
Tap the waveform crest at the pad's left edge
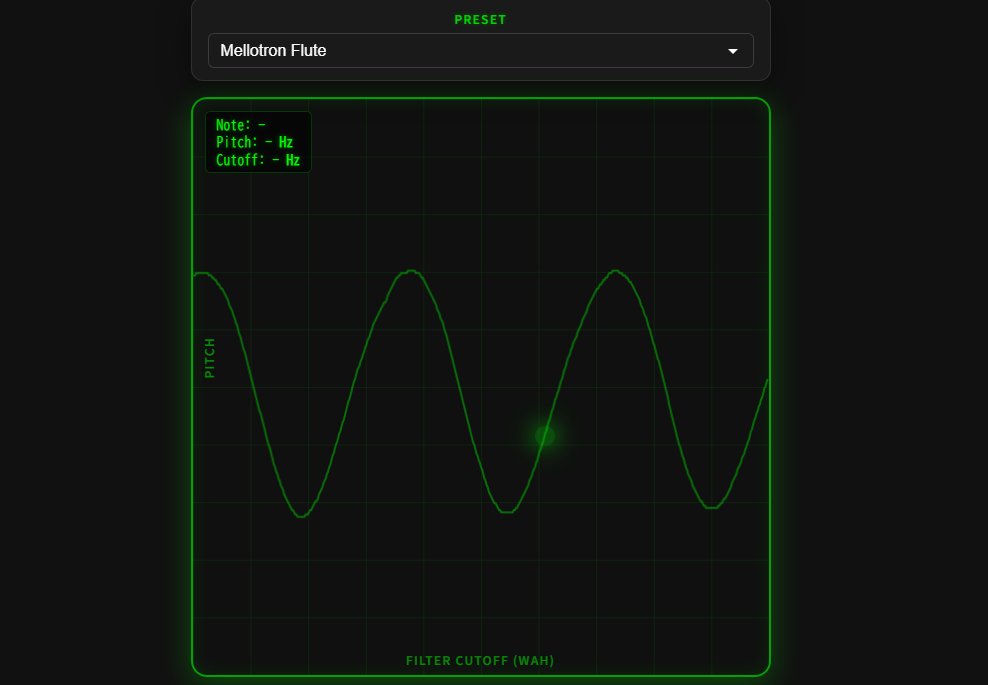[200, 273]
